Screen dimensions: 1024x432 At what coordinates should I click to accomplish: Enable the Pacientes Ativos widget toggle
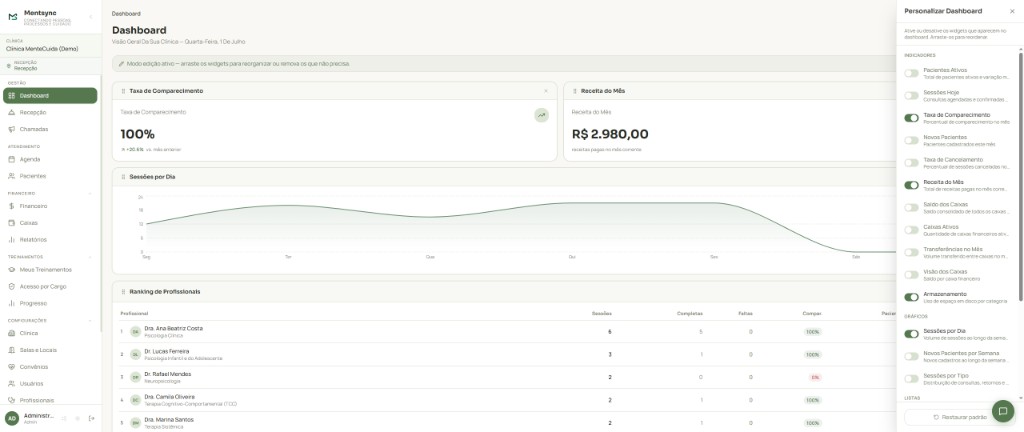pos(911,73)
